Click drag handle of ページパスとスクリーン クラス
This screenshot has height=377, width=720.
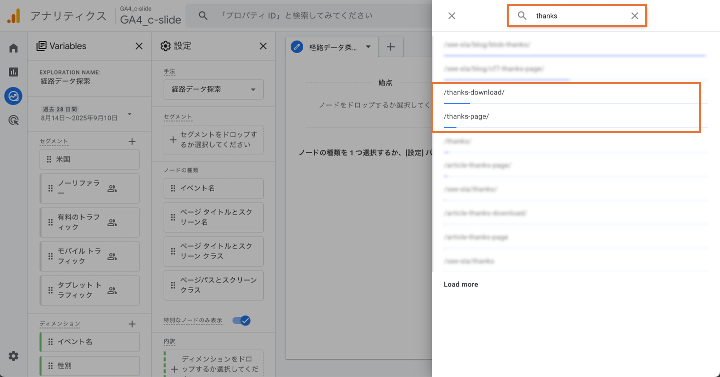173,285
